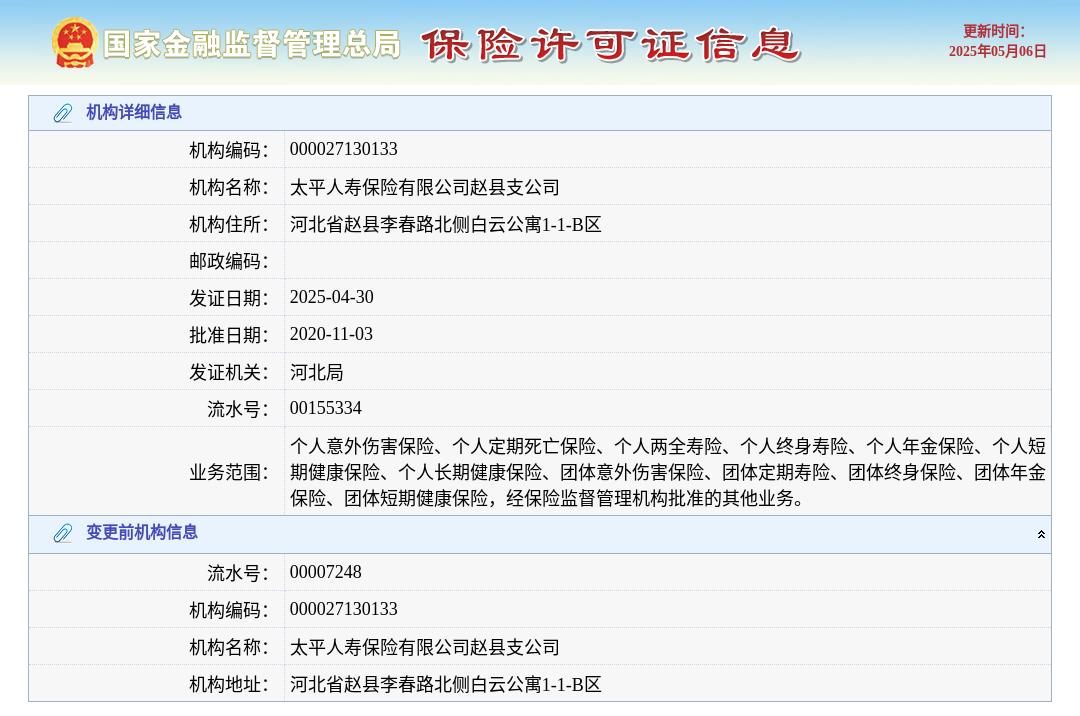
Task: Click the update date 2025年05月06日
Action: 997,51
